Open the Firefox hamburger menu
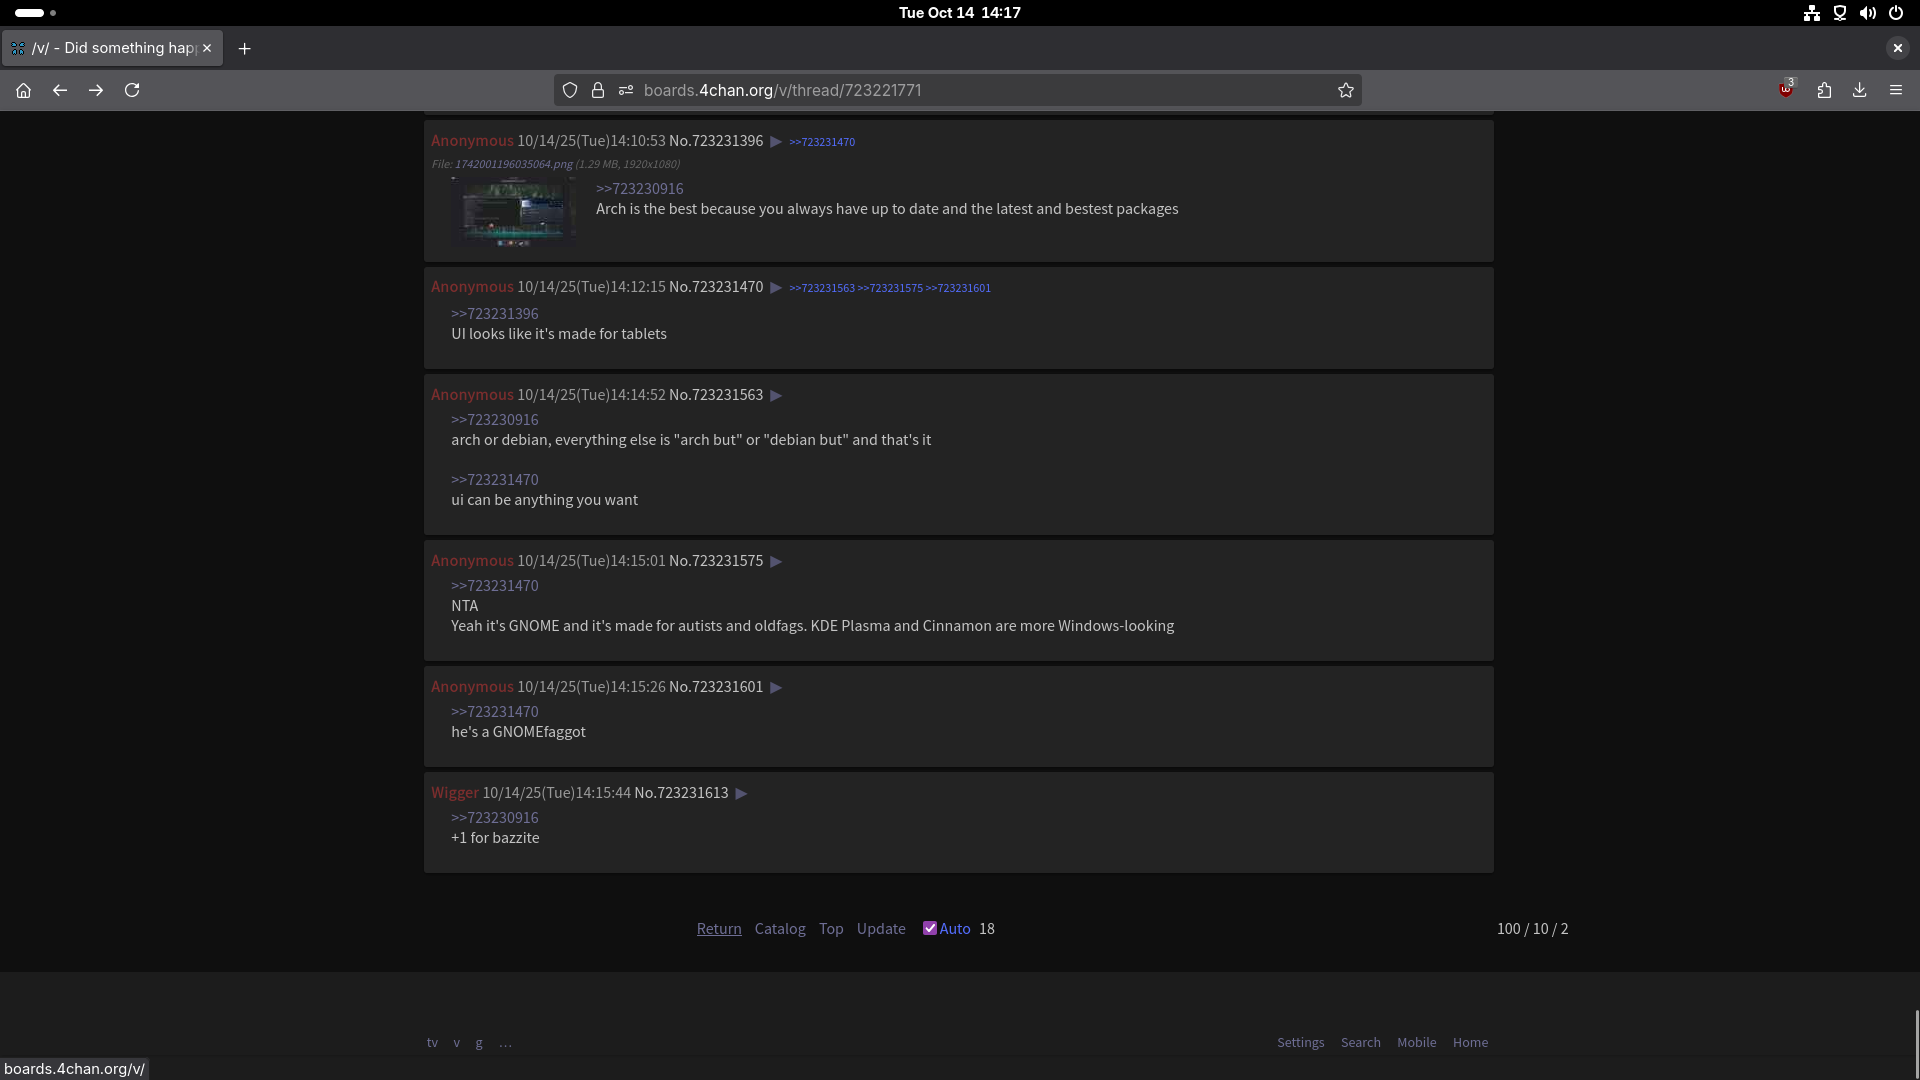 point(1896,90)
